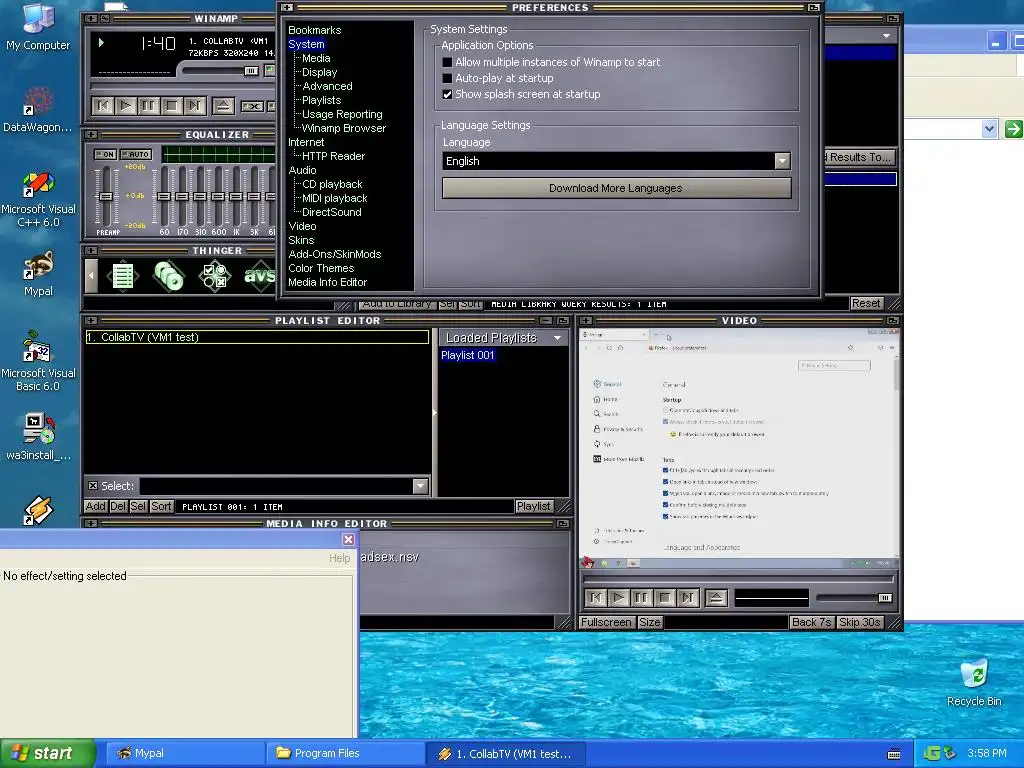Click Skip 30s in Video window

pyautogui.click(x=859, y=622)
